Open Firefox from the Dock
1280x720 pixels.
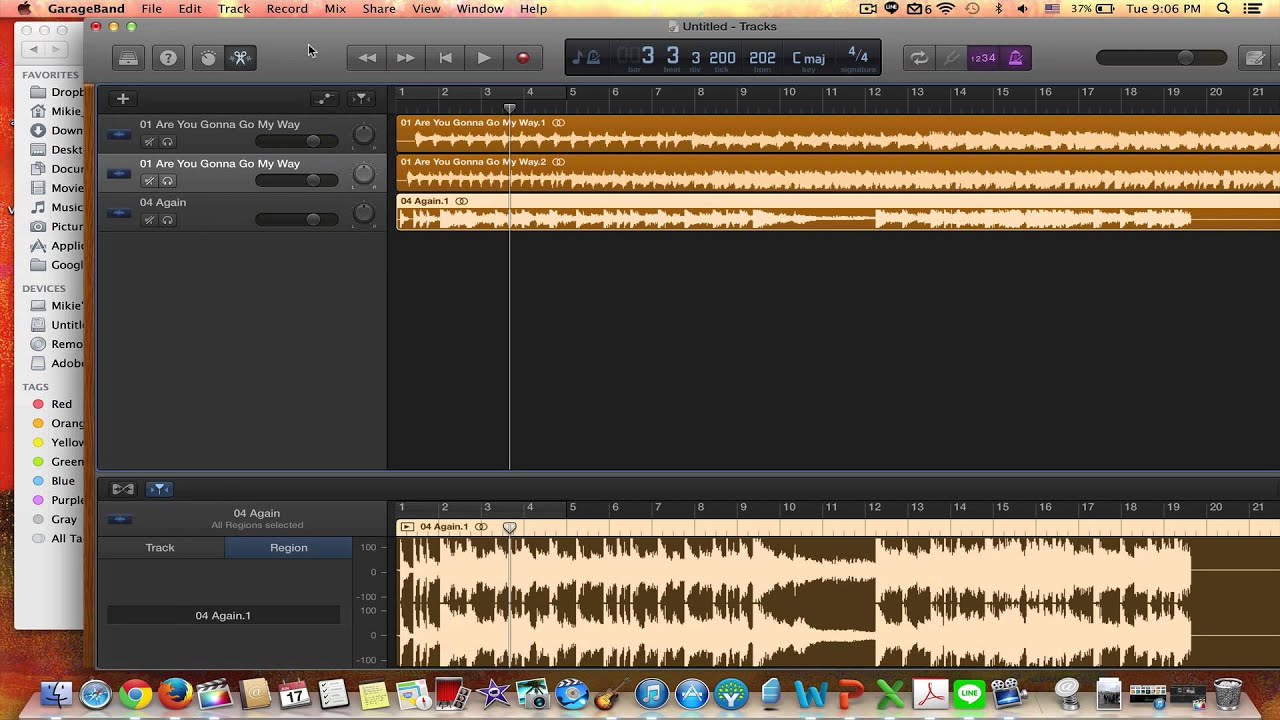pyautogui.click(x=175, y=693)
